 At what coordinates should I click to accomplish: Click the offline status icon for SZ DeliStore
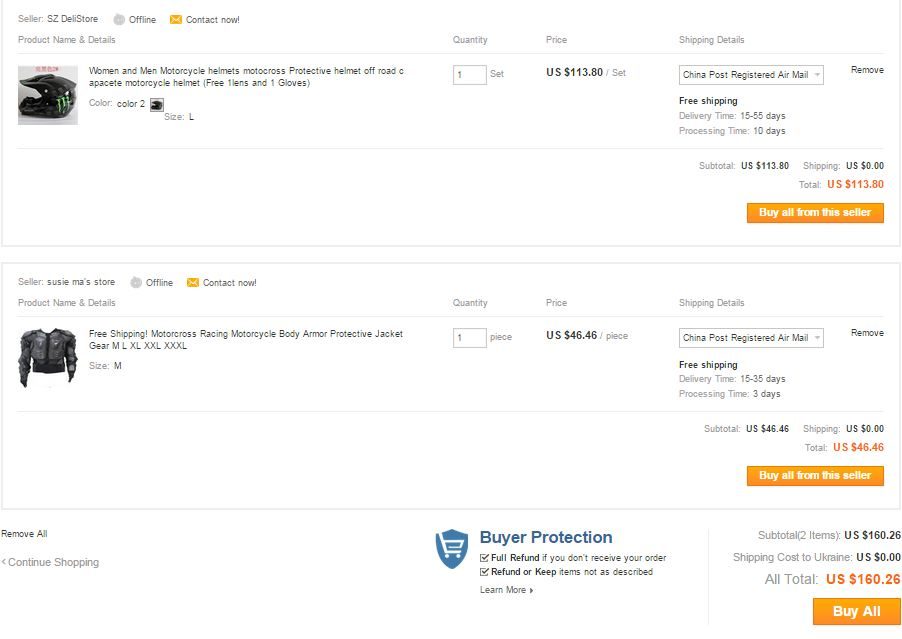[119, 20]
